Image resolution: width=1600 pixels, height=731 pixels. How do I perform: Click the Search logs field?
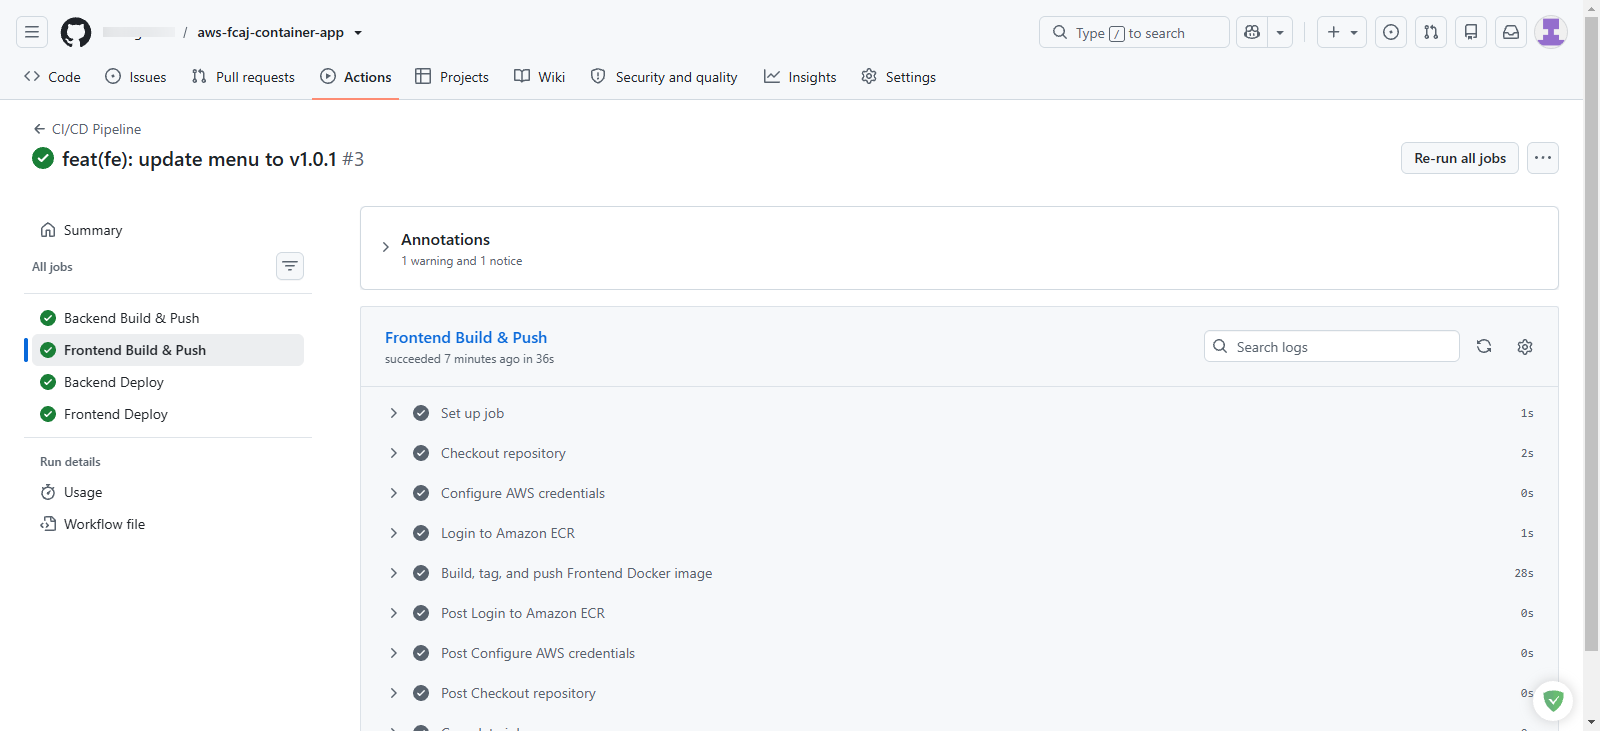[x=1332, y=346]
